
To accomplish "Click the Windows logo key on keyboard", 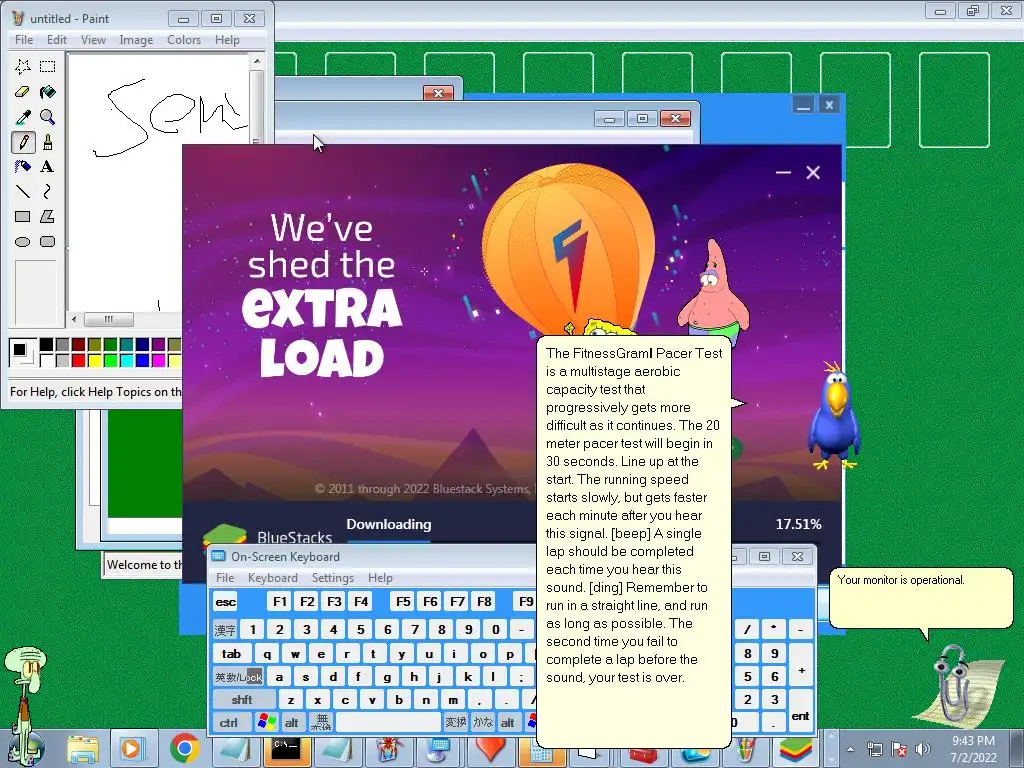I will [x=266, y=722].
